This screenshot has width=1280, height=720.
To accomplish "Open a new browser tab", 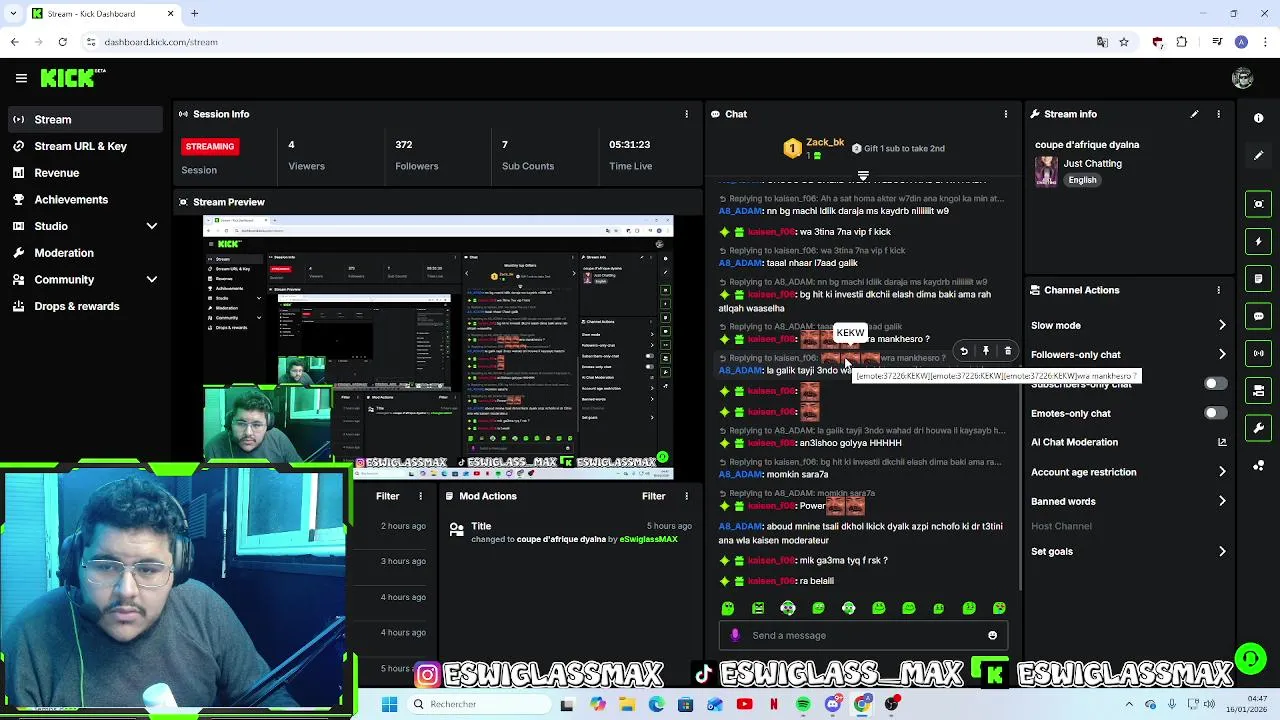I will 195,13.
